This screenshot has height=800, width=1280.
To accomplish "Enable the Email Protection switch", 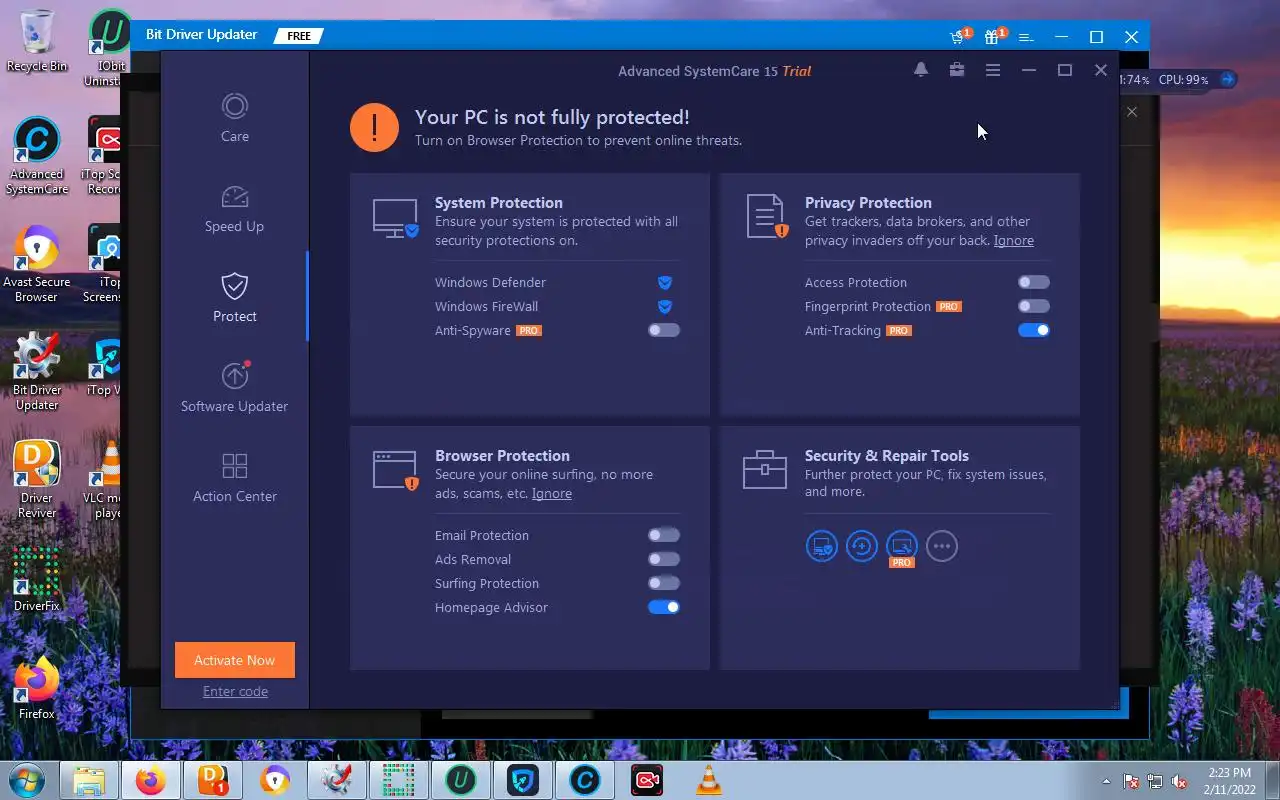I will point(664,535).
